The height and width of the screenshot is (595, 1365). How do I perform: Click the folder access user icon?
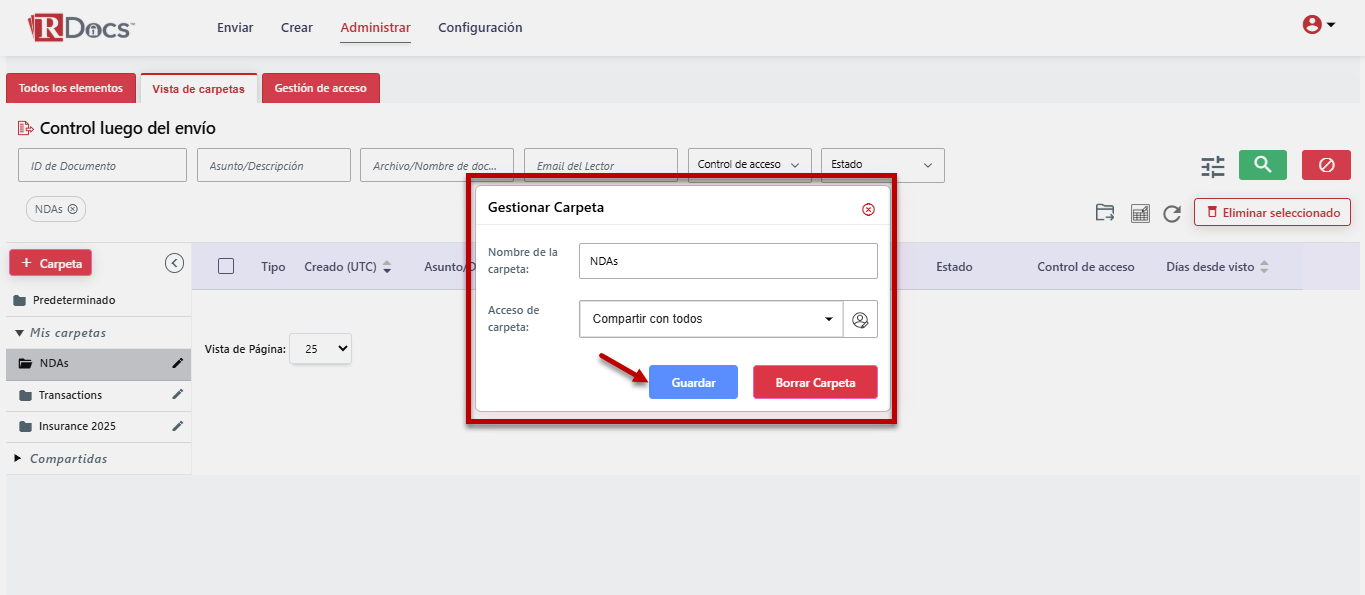tap(860, 320)
